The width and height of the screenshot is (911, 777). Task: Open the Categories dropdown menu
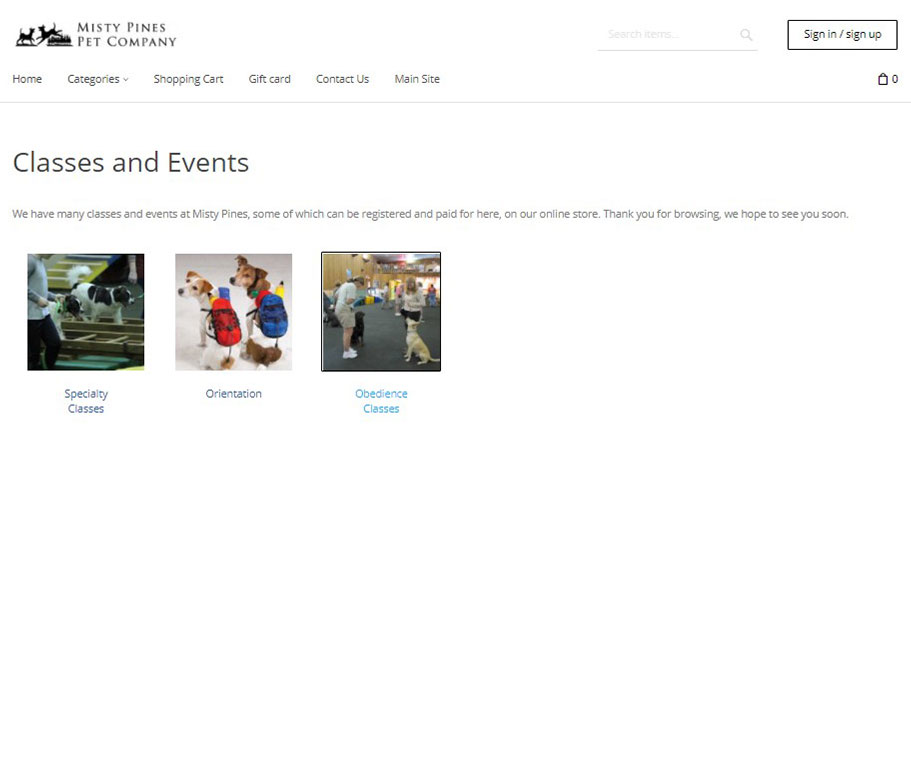(x=93, y=79)
